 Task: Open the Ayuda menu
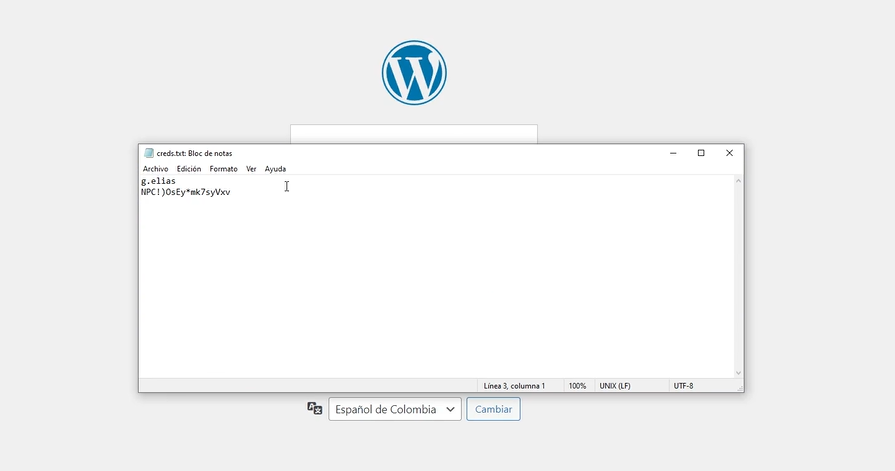pyautogui.click(x=275, y=169)
